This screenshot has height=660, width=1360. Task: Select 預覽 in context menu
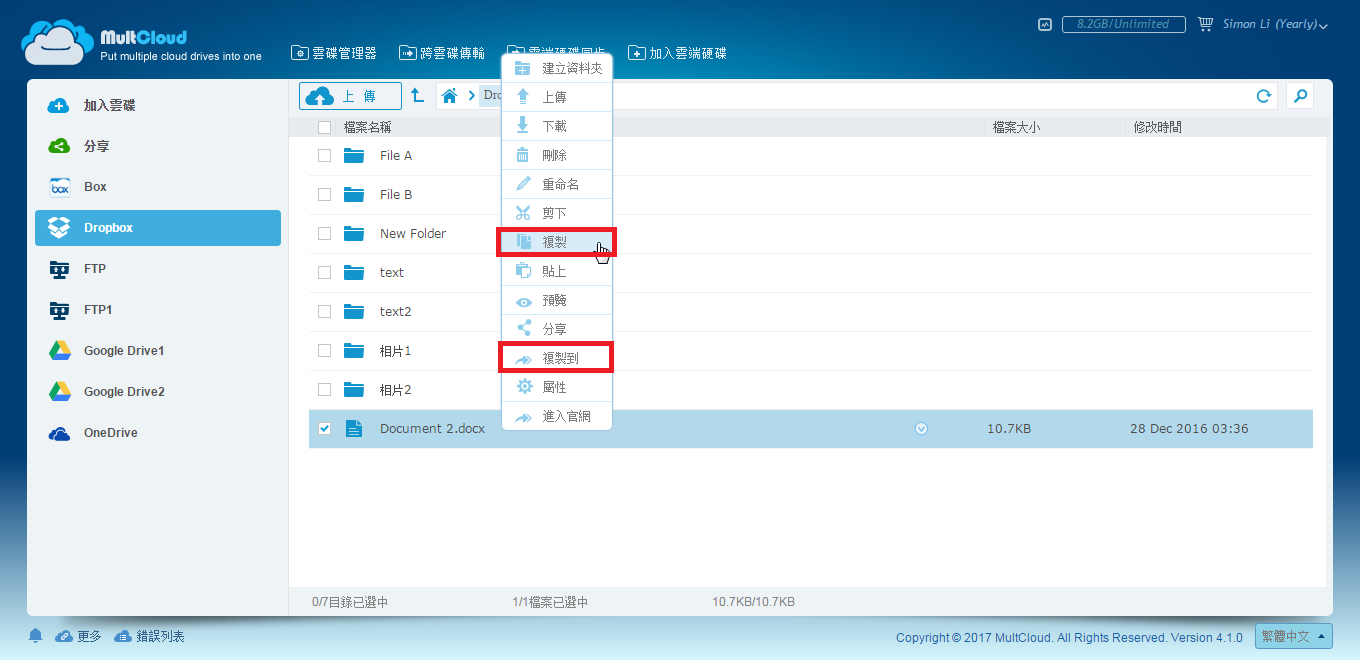click(556, 300)
